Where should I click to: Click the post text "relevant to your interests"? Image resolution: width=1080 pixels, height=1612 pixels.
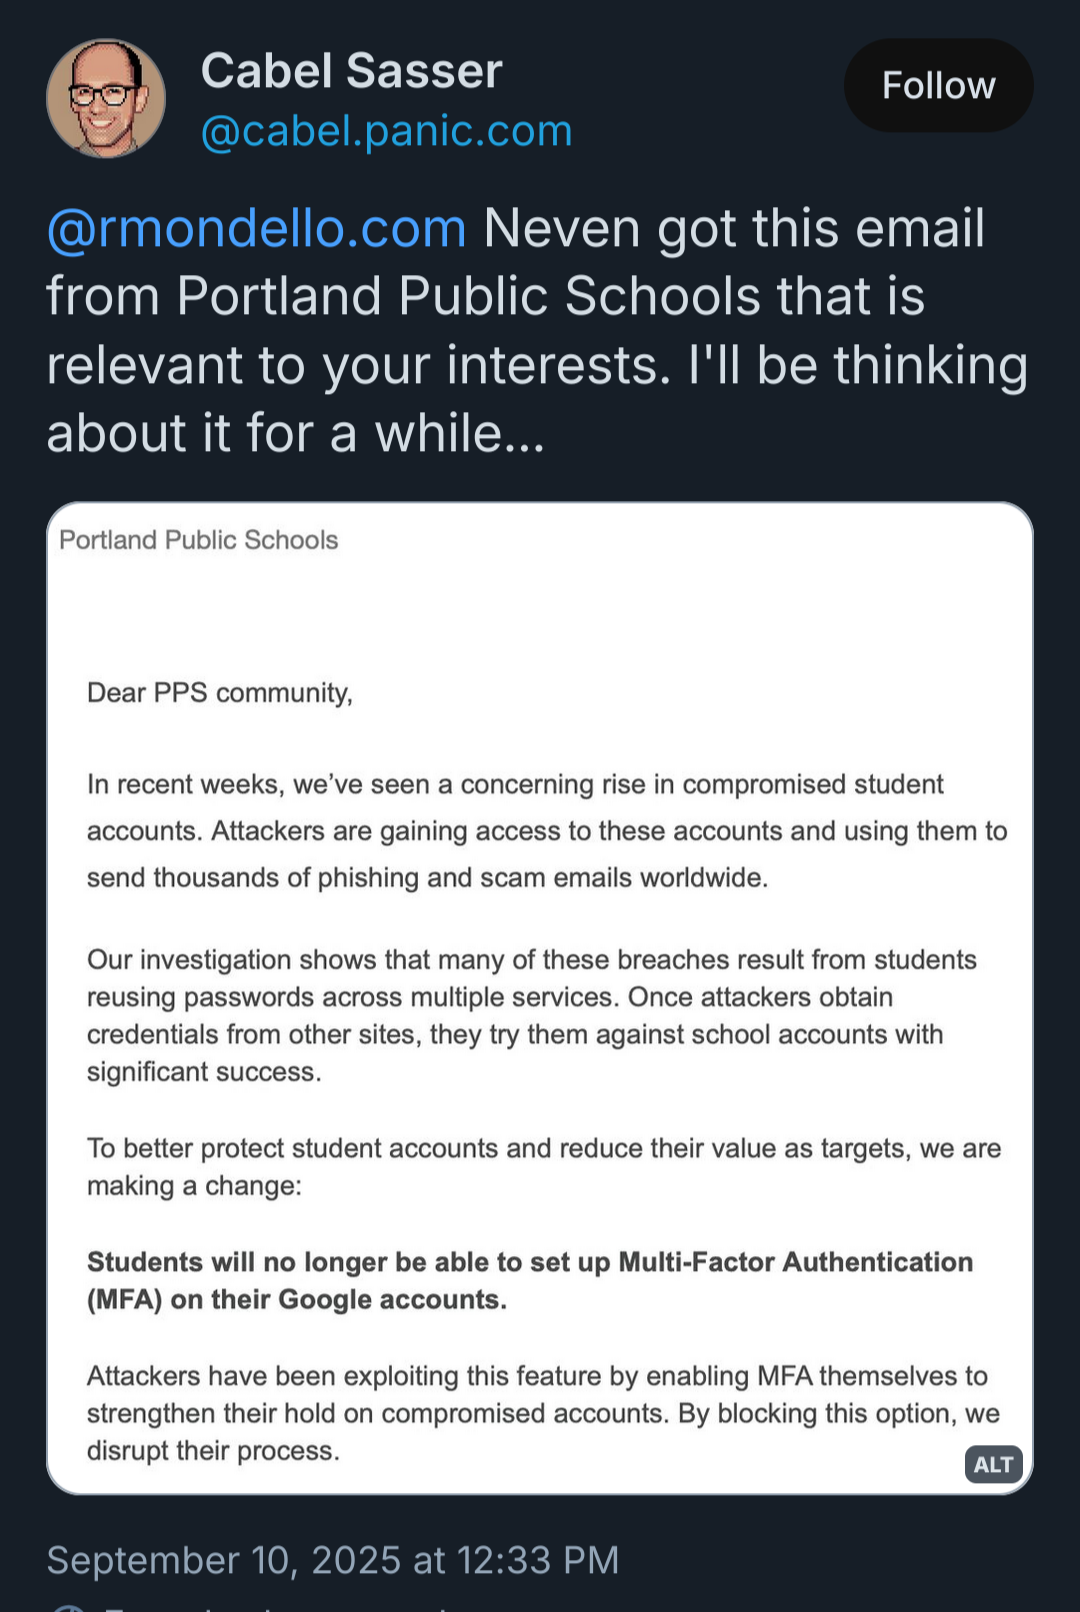click(x=358, y=365)
